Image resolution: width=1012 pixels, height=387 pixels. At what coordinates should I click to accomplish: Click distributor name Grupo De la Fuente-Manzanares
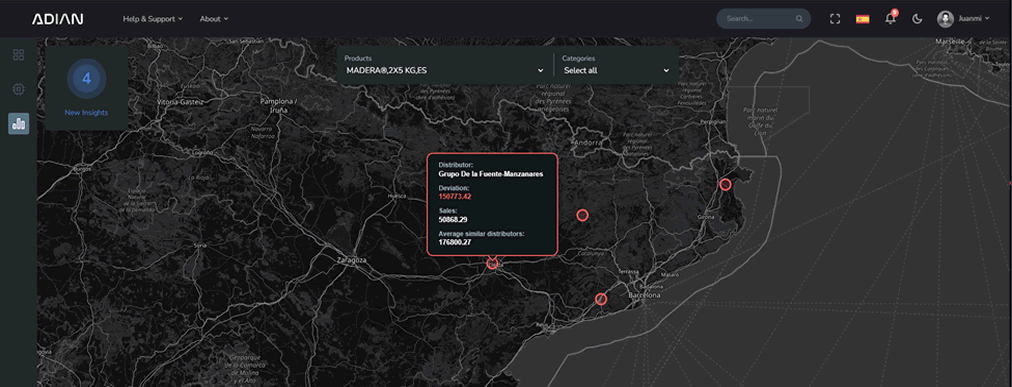pyautogui.click(x=491, y=174)
